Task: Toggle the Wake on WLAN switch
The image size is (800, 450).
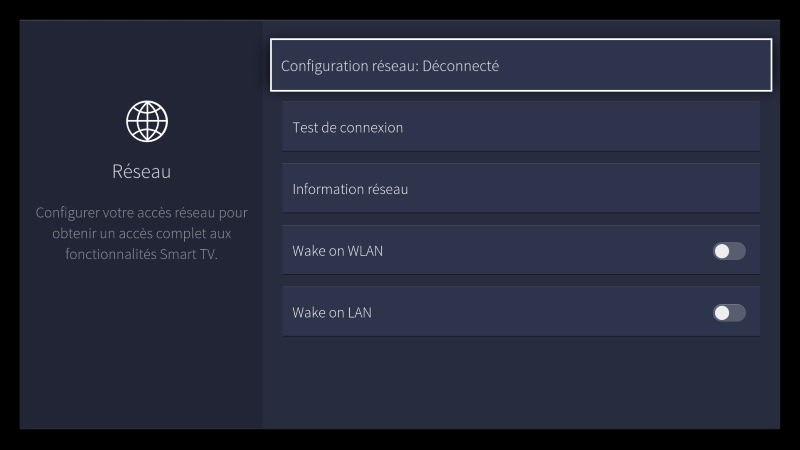Action: pos(729,251)
